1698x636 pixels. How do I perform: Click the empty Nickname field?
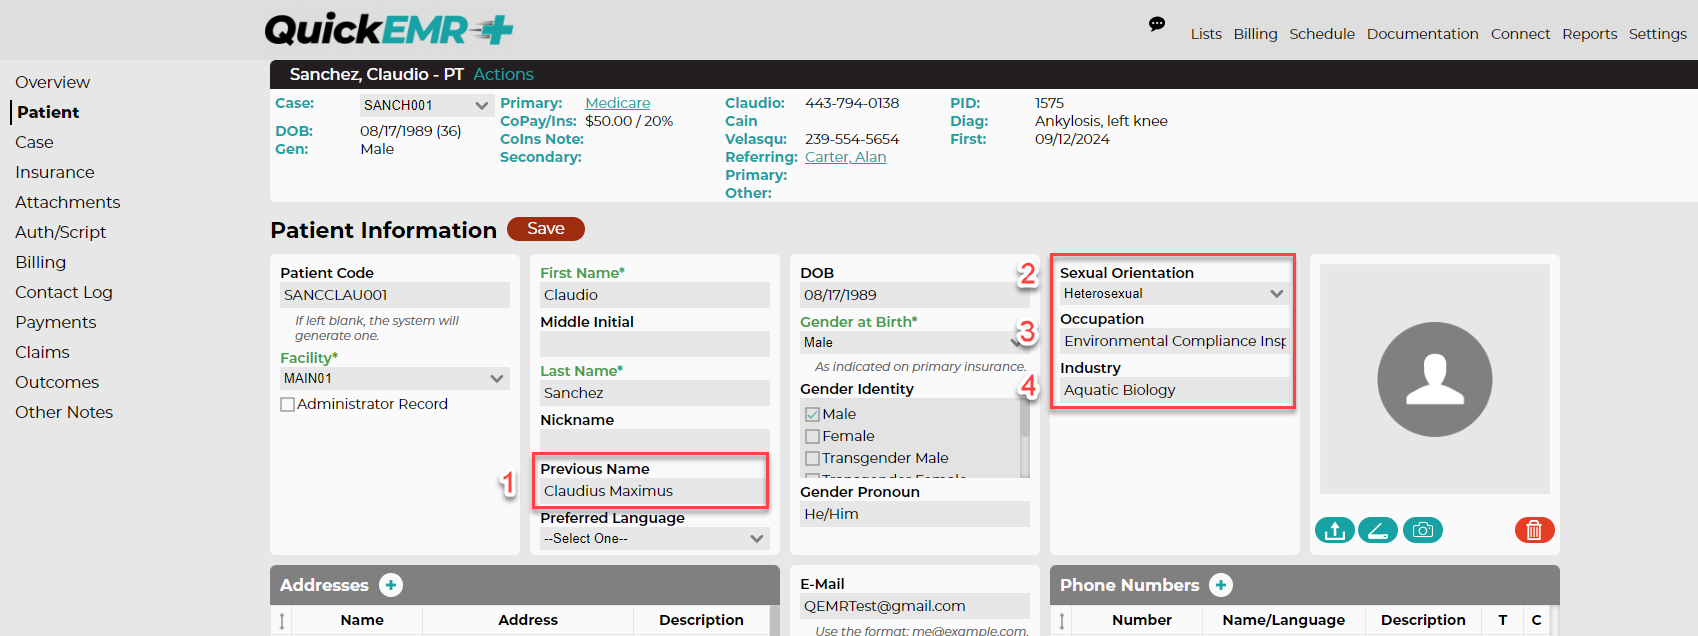(x=655, y=441)
